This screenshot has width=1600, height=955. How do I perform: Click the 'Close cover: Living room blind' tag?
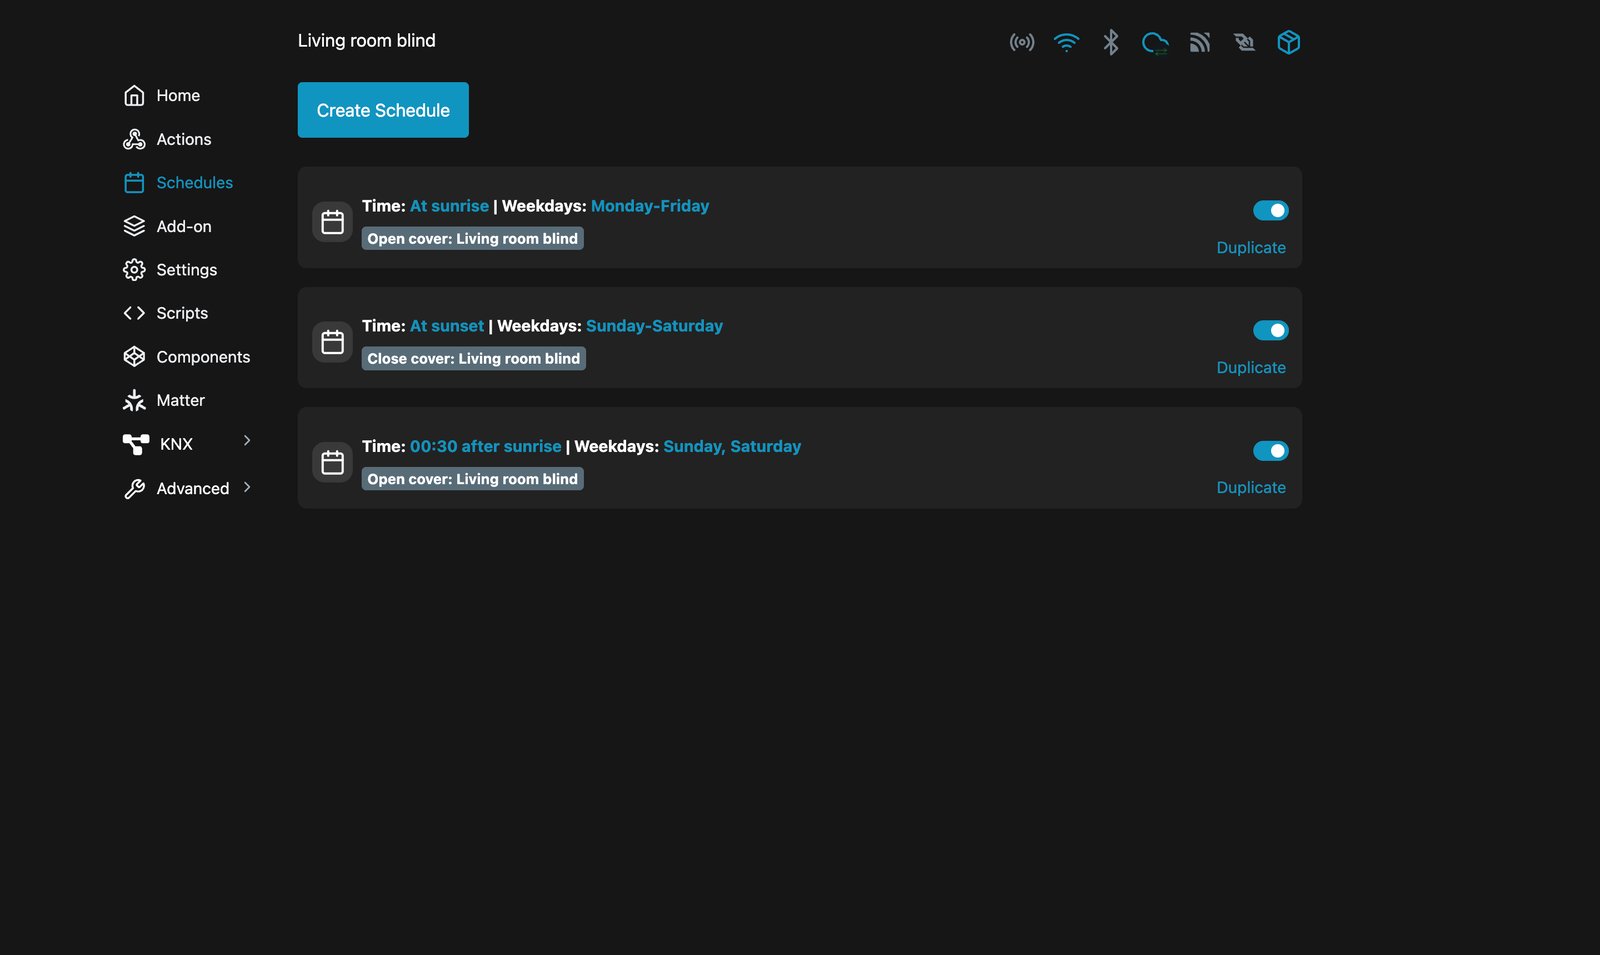(x=474, y=359)
